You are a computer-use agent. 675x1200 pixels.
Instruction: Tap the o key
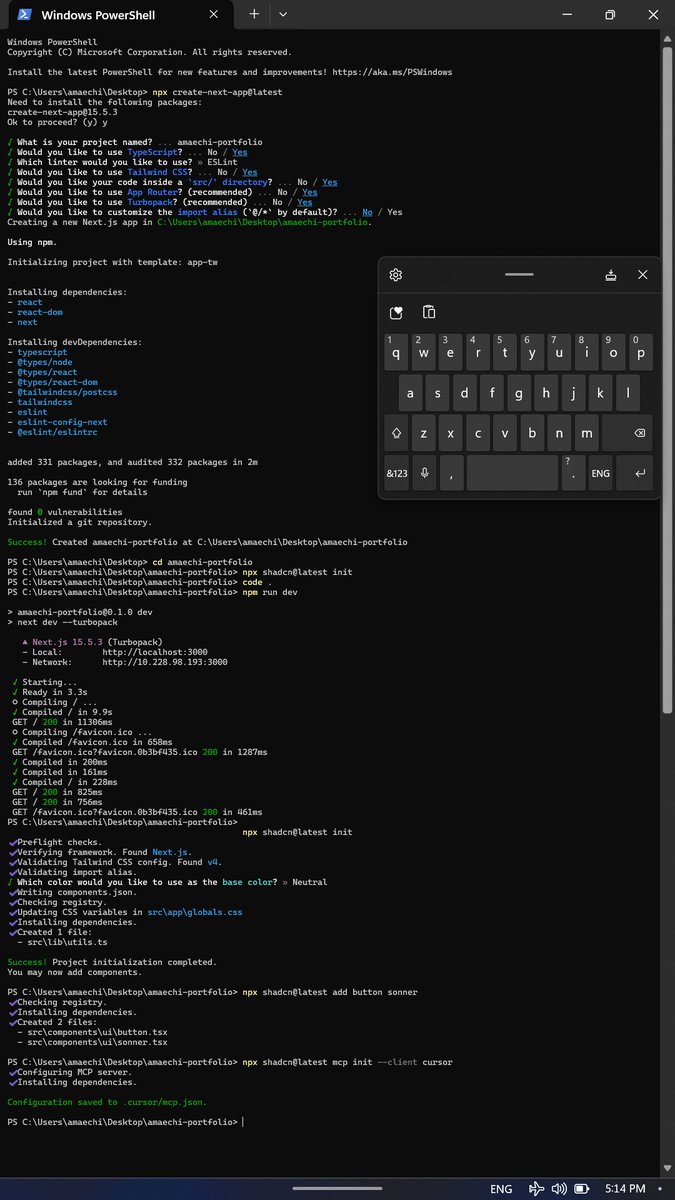click(613, 352)
